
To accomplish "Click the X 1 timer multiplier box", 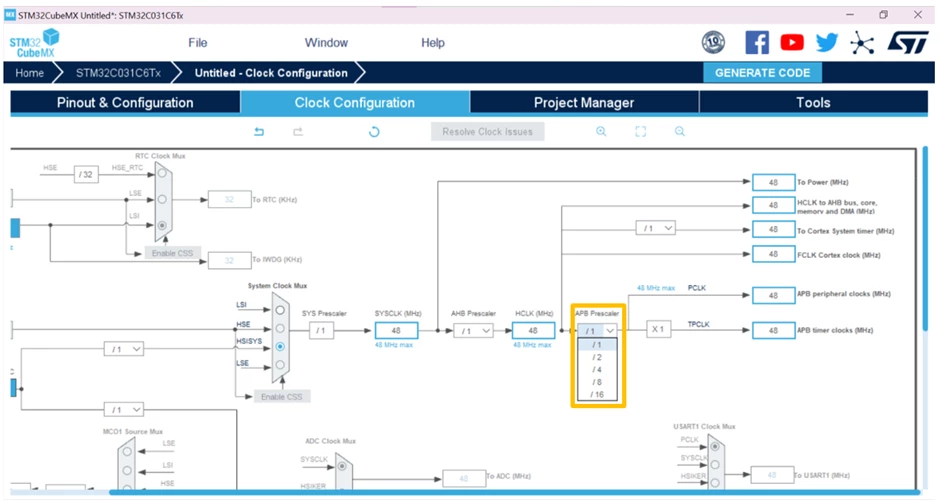I will [658, 329].
